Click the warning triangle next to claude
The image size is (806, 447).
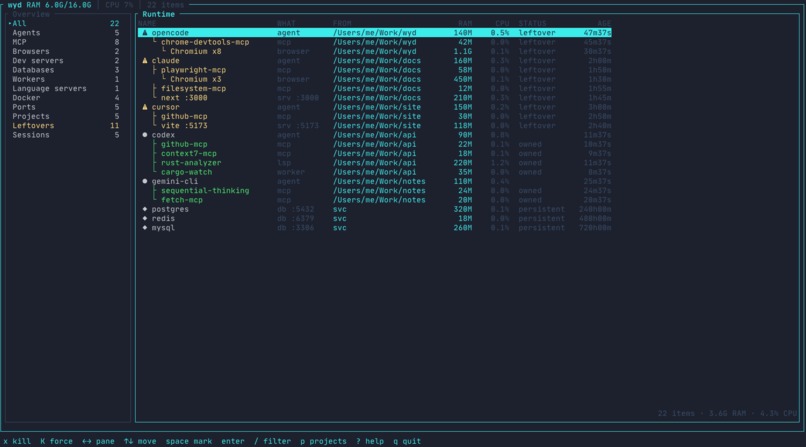(145, 60)
